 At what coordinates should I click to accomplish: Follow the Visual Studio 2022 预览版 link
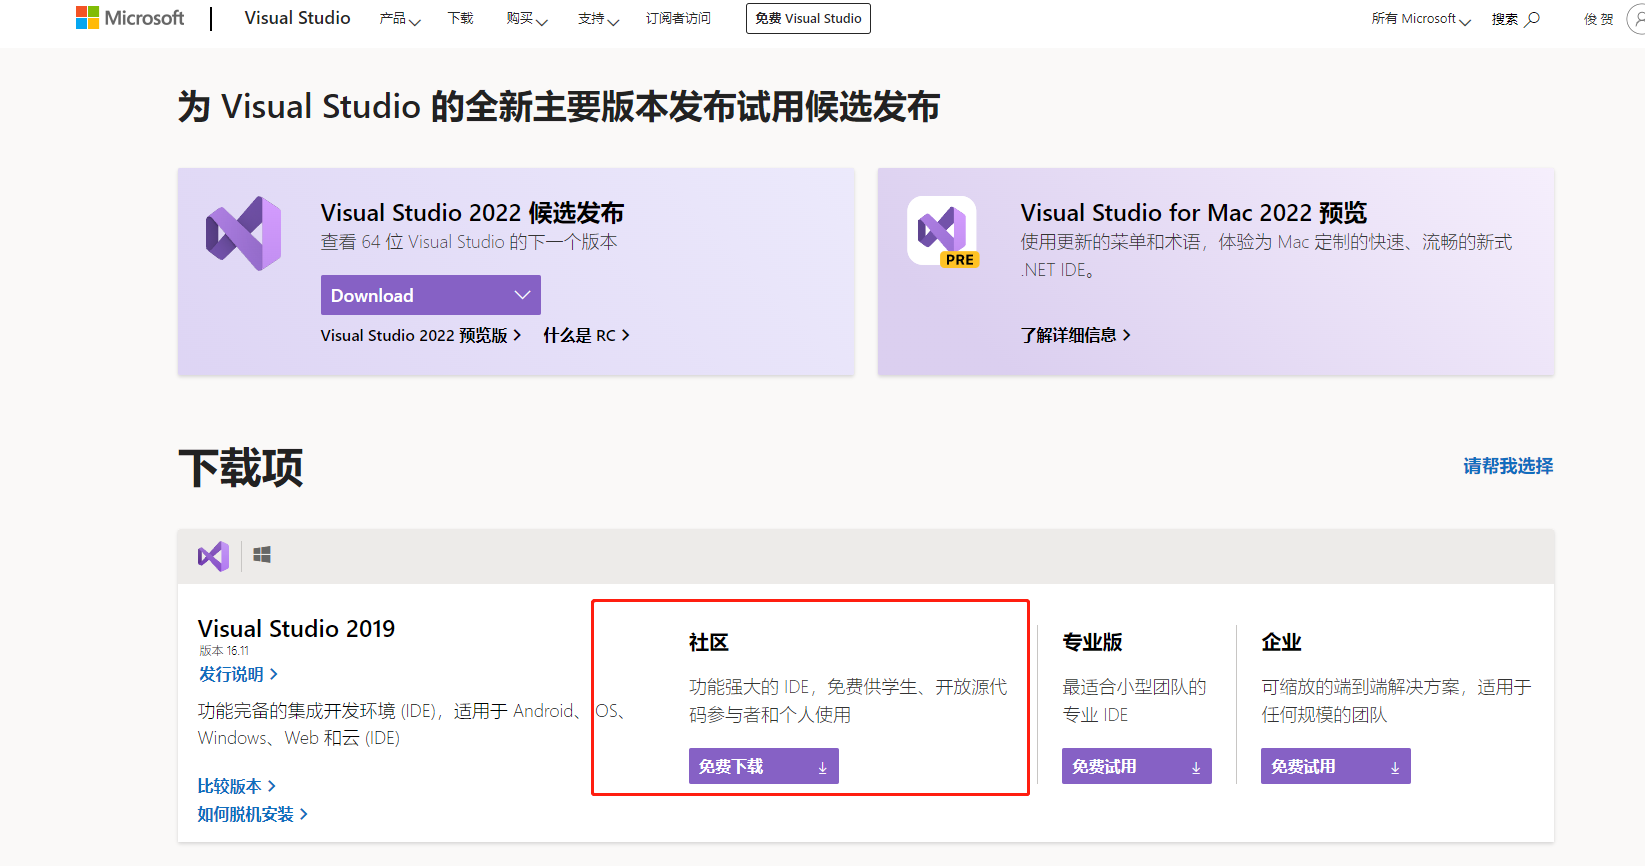421,335
